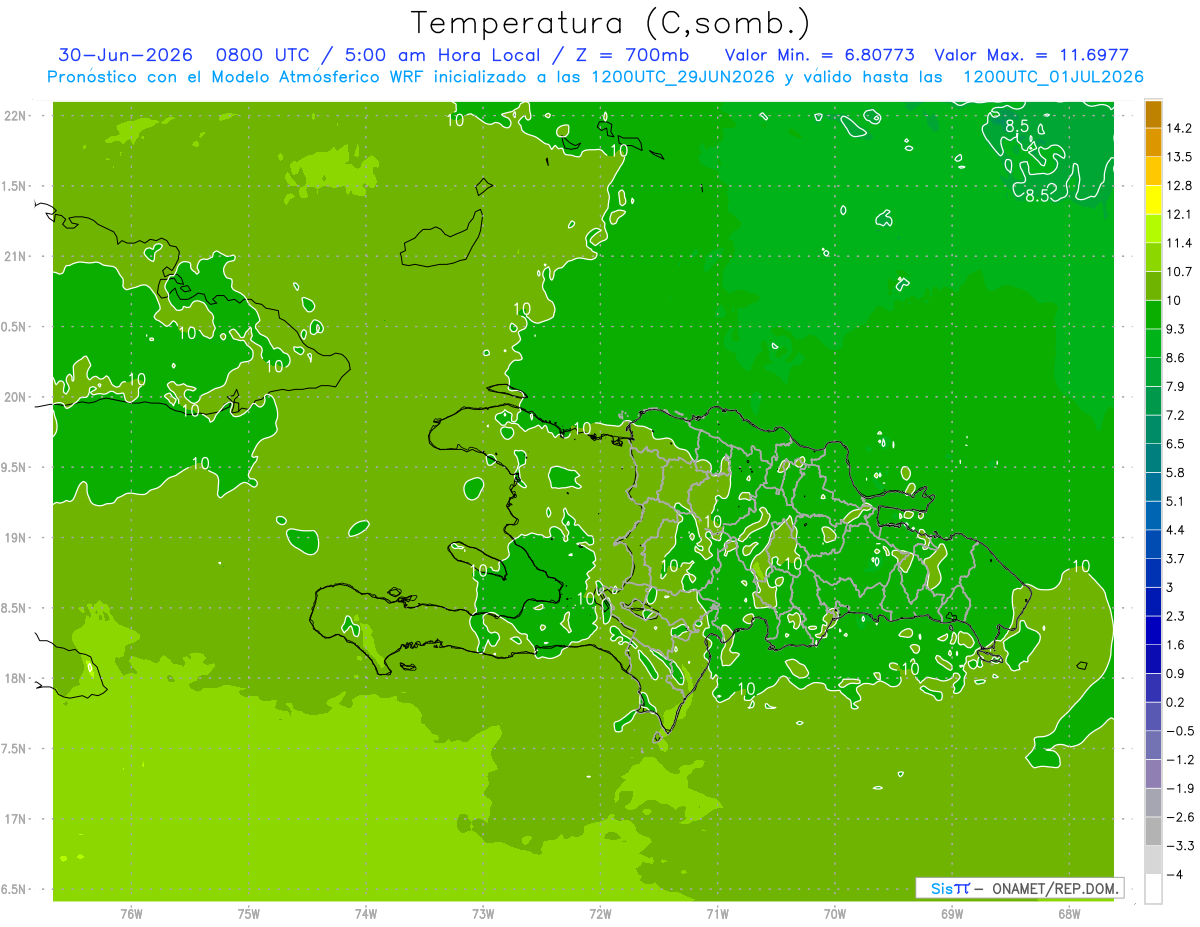The height and width of the screenshot is (927, 1200).
Task: Select the Valor Max. = 11.6977 readout
Action: coord(1031,55)
